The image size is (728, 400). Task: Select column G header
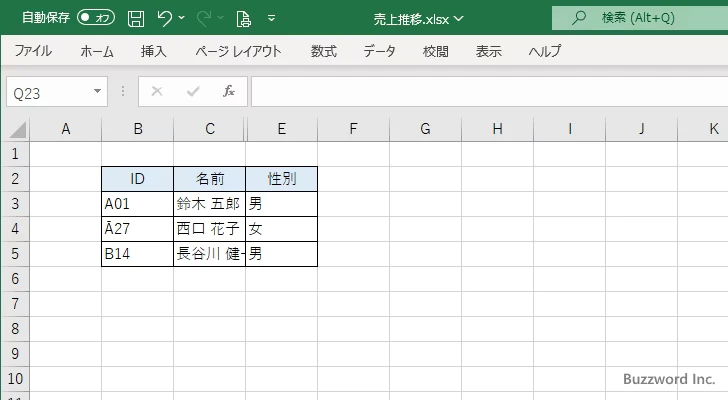(425, 129)
